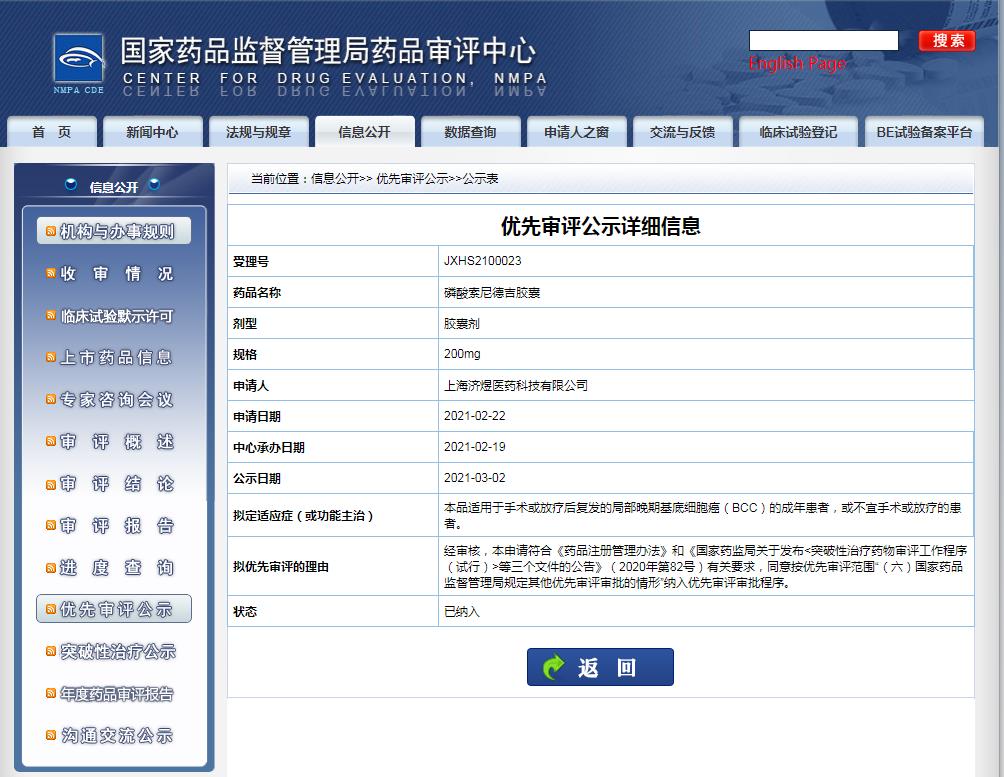The width and height of the screenshot is (1004, 777).
Task: Click the 返回 back button
Action: point(600,667)
